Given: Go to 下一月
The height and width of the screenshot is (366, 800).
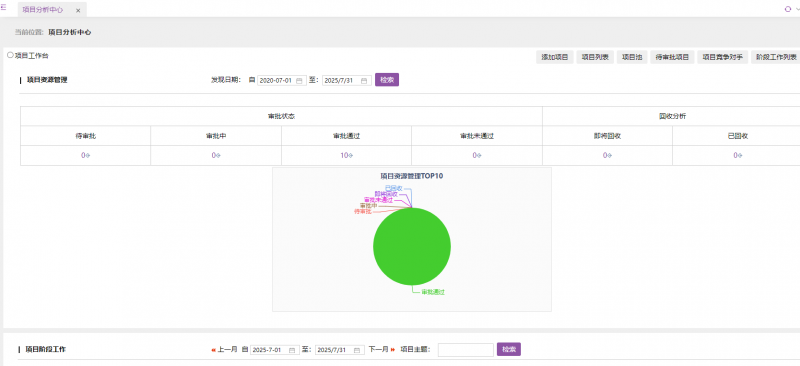Looking at the screenshot, I should click(x=379, y=350).
